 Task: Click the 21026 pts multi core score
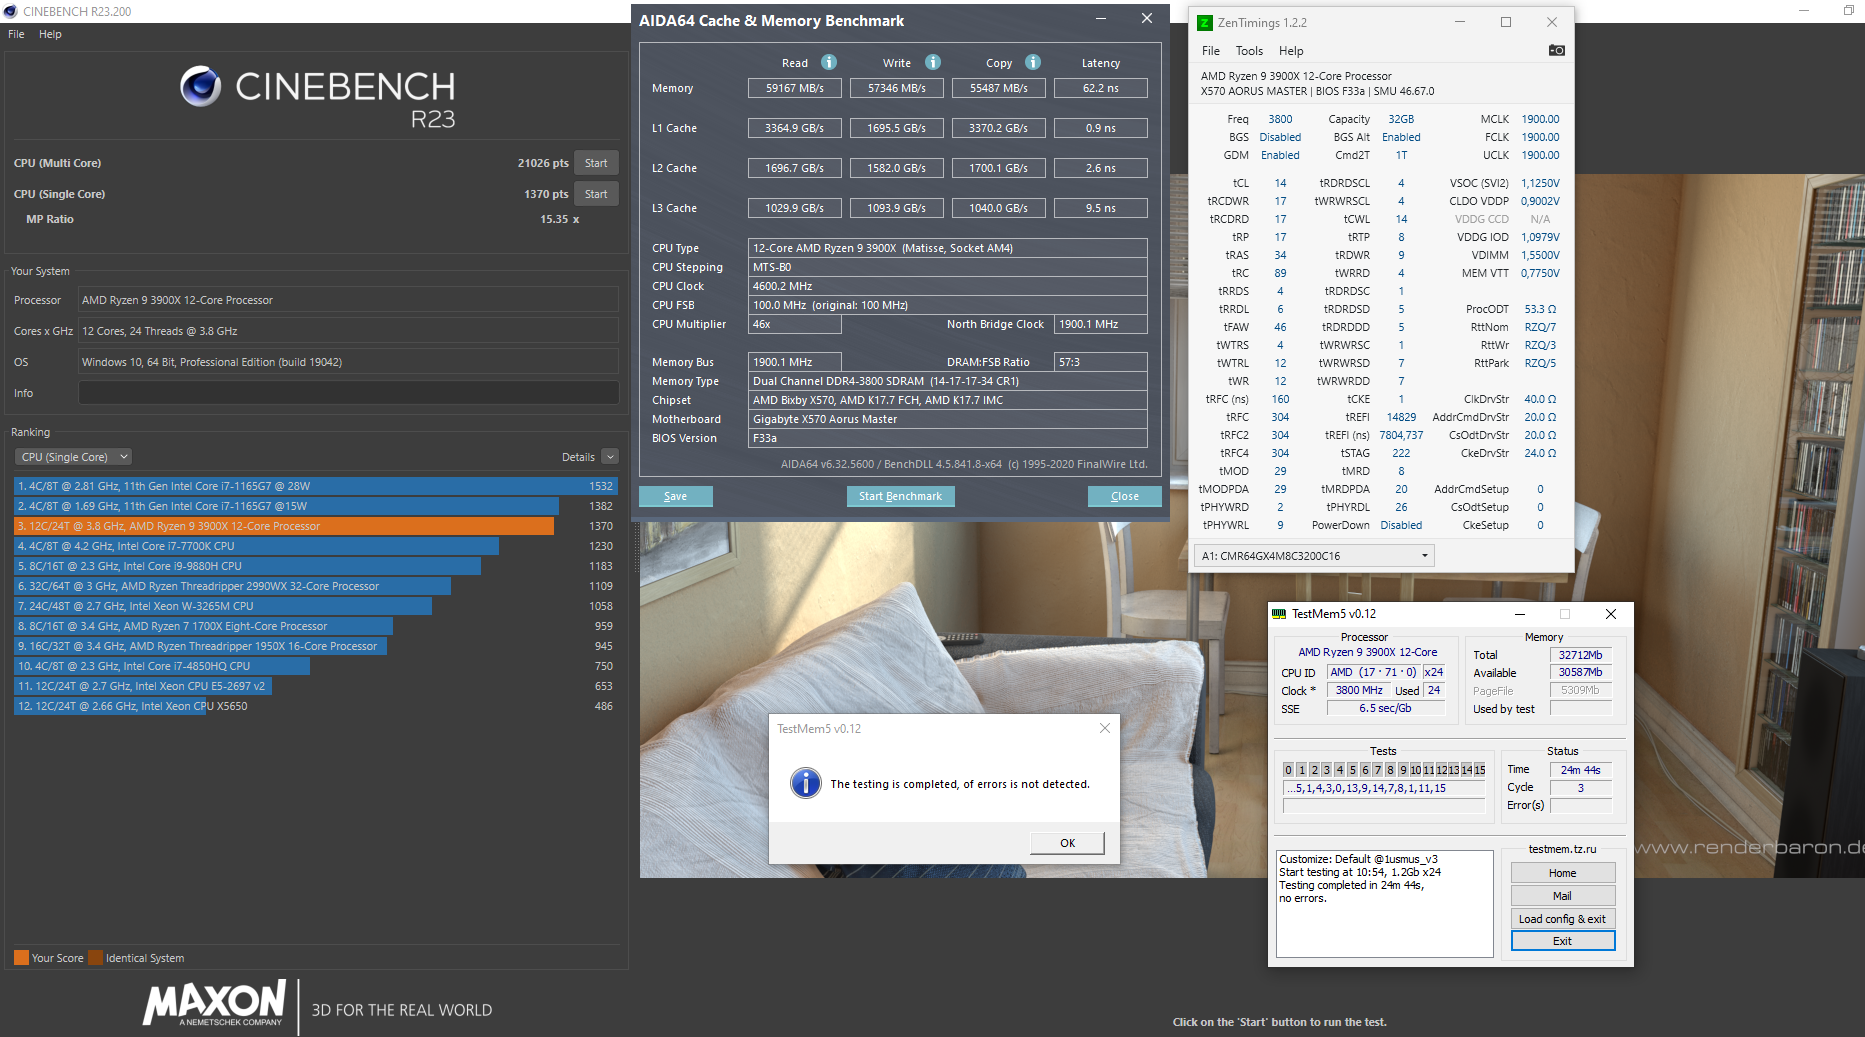coord(543,163)
